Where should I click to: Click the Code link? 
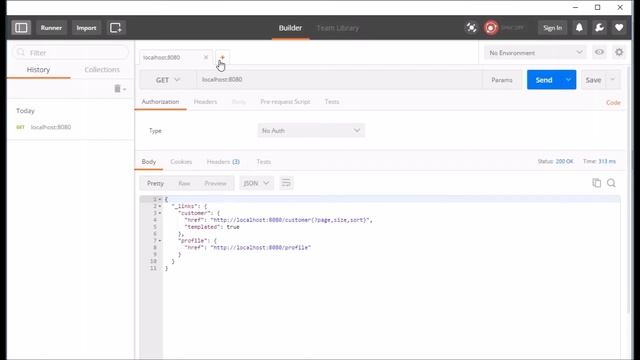[x=613, y=102]
